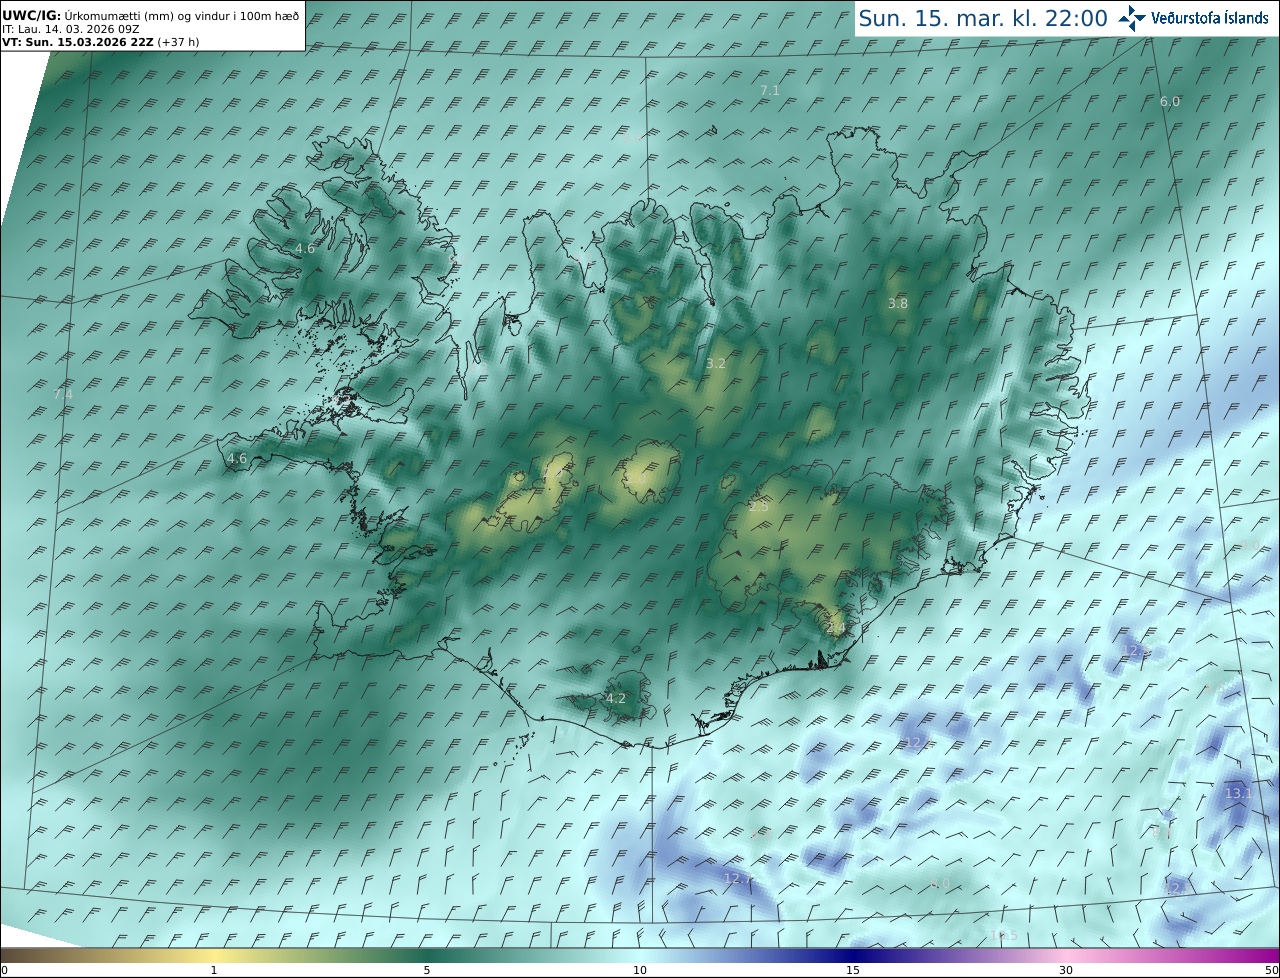
Task: Click the 3.2 value on the map
Action: click(x=716, y=363)
